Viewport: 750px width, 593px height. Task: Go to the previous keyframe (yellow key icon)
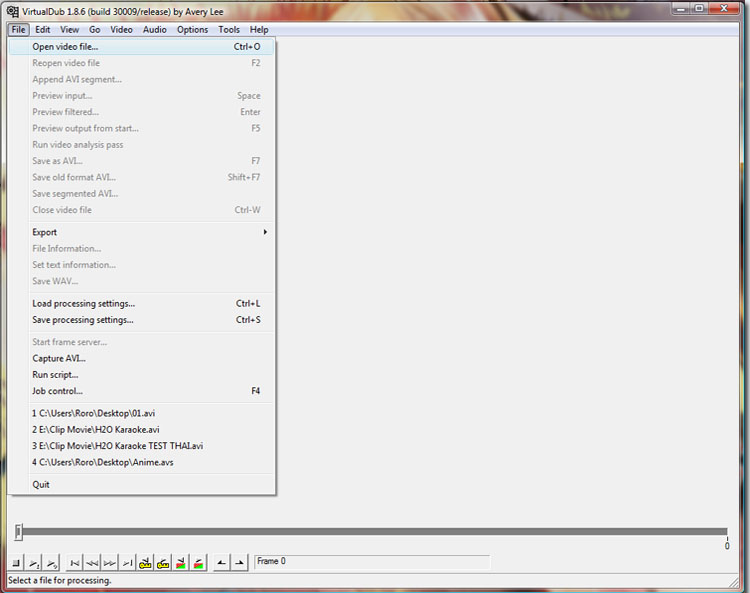tap(145, 563)
